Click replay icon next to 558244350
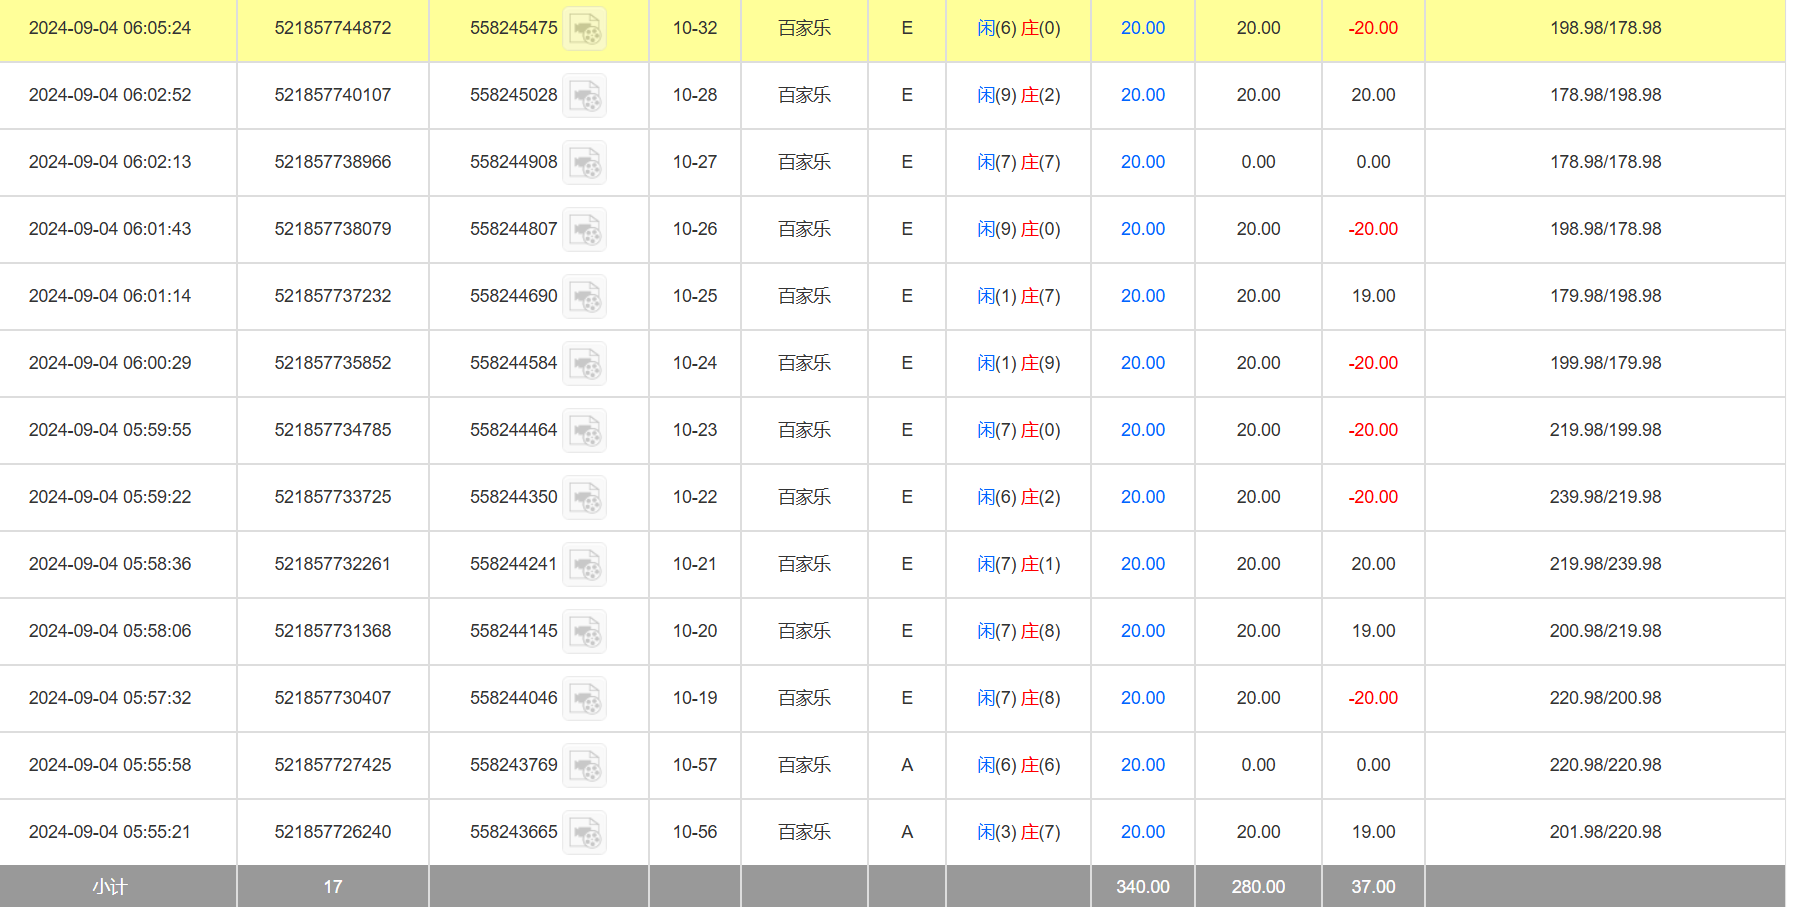 tap(584, 498)
